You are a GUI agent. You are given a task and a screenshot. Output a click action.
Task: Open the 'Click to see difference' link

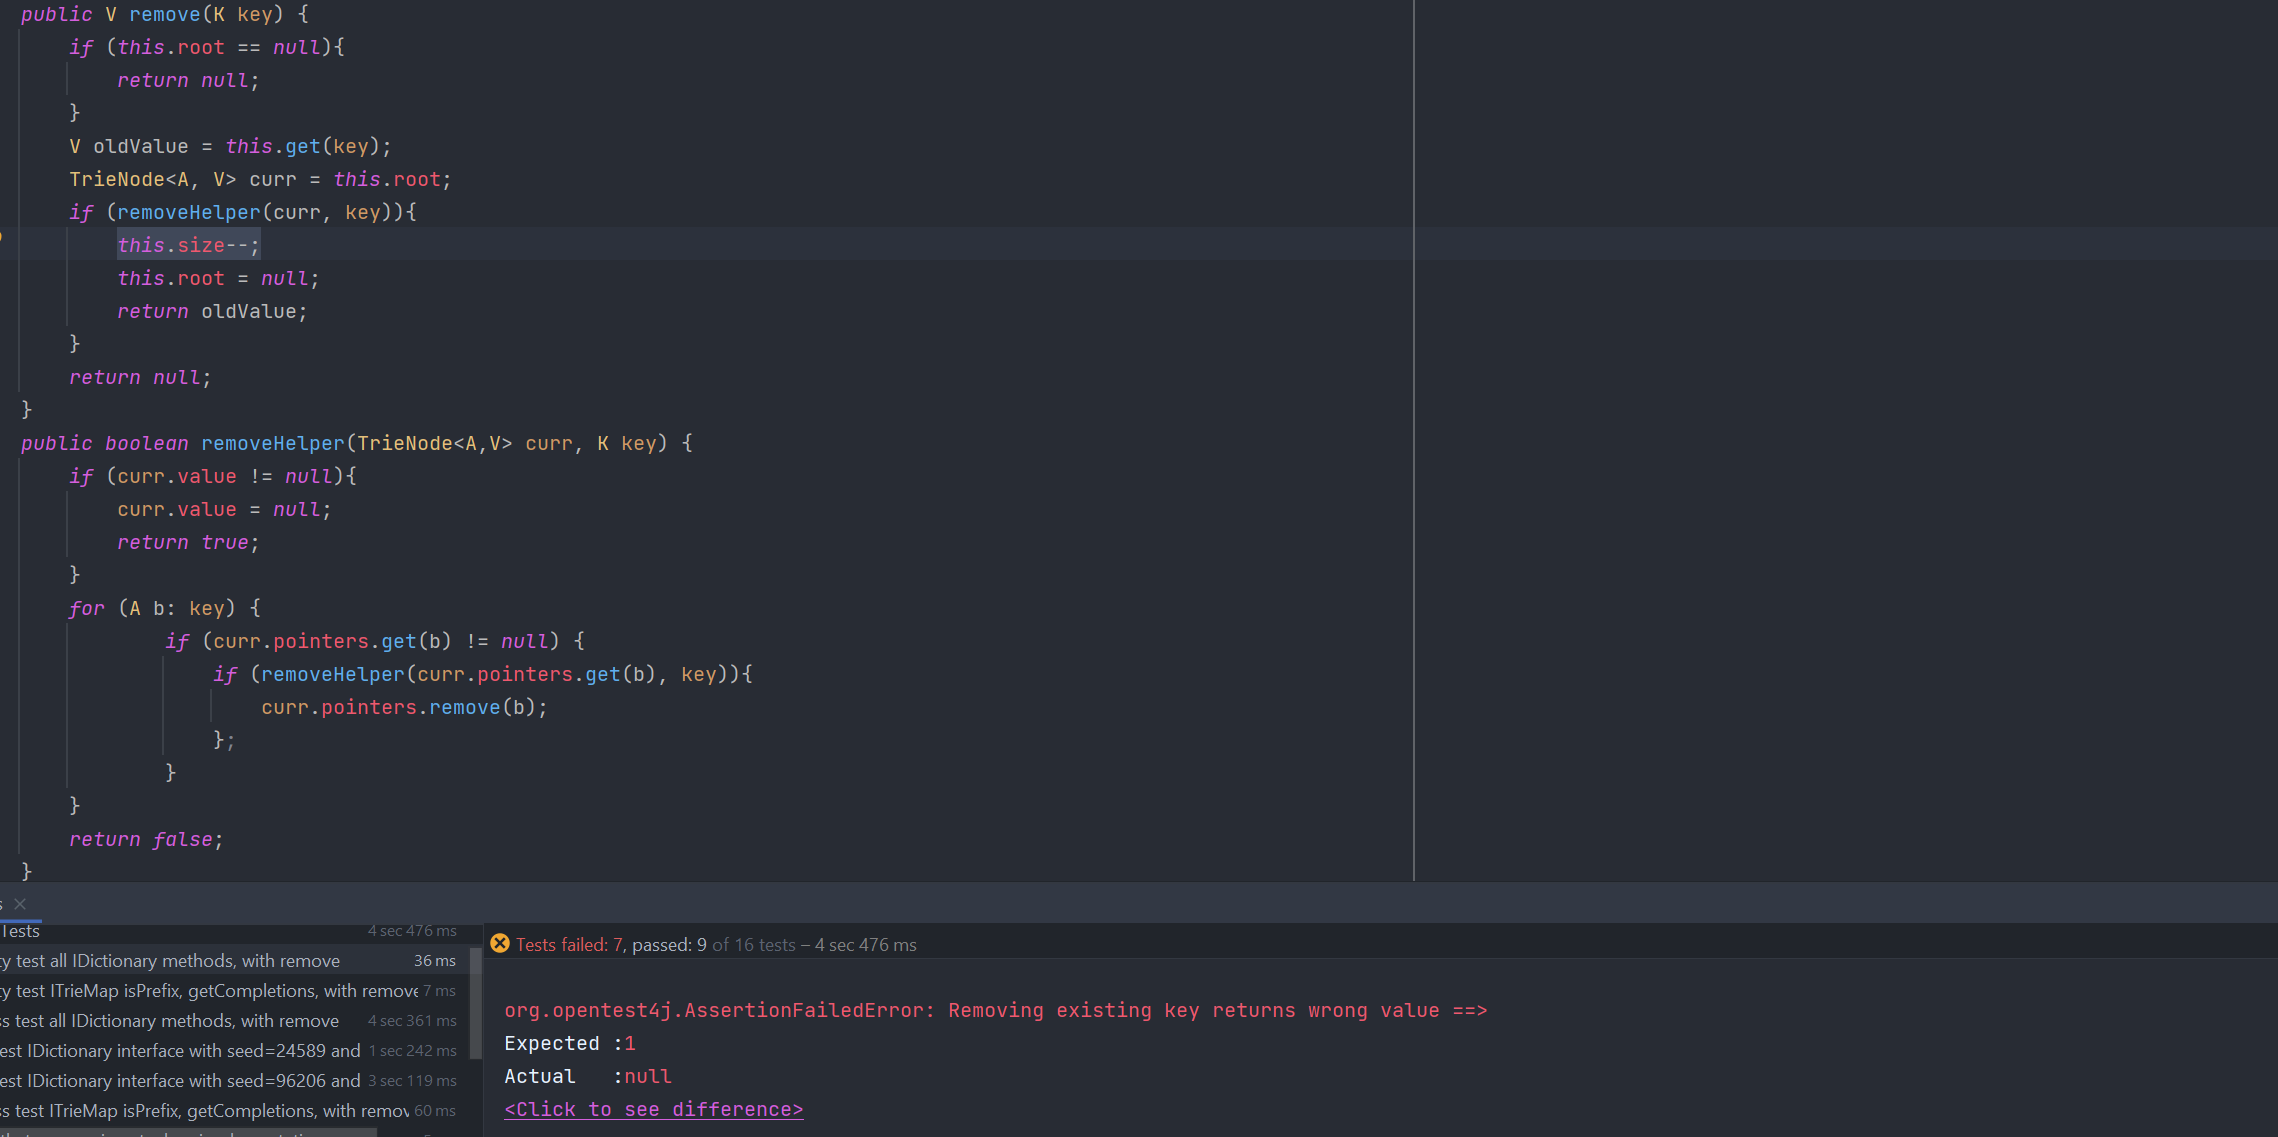pyautogui.click(x=653, y=1109)
